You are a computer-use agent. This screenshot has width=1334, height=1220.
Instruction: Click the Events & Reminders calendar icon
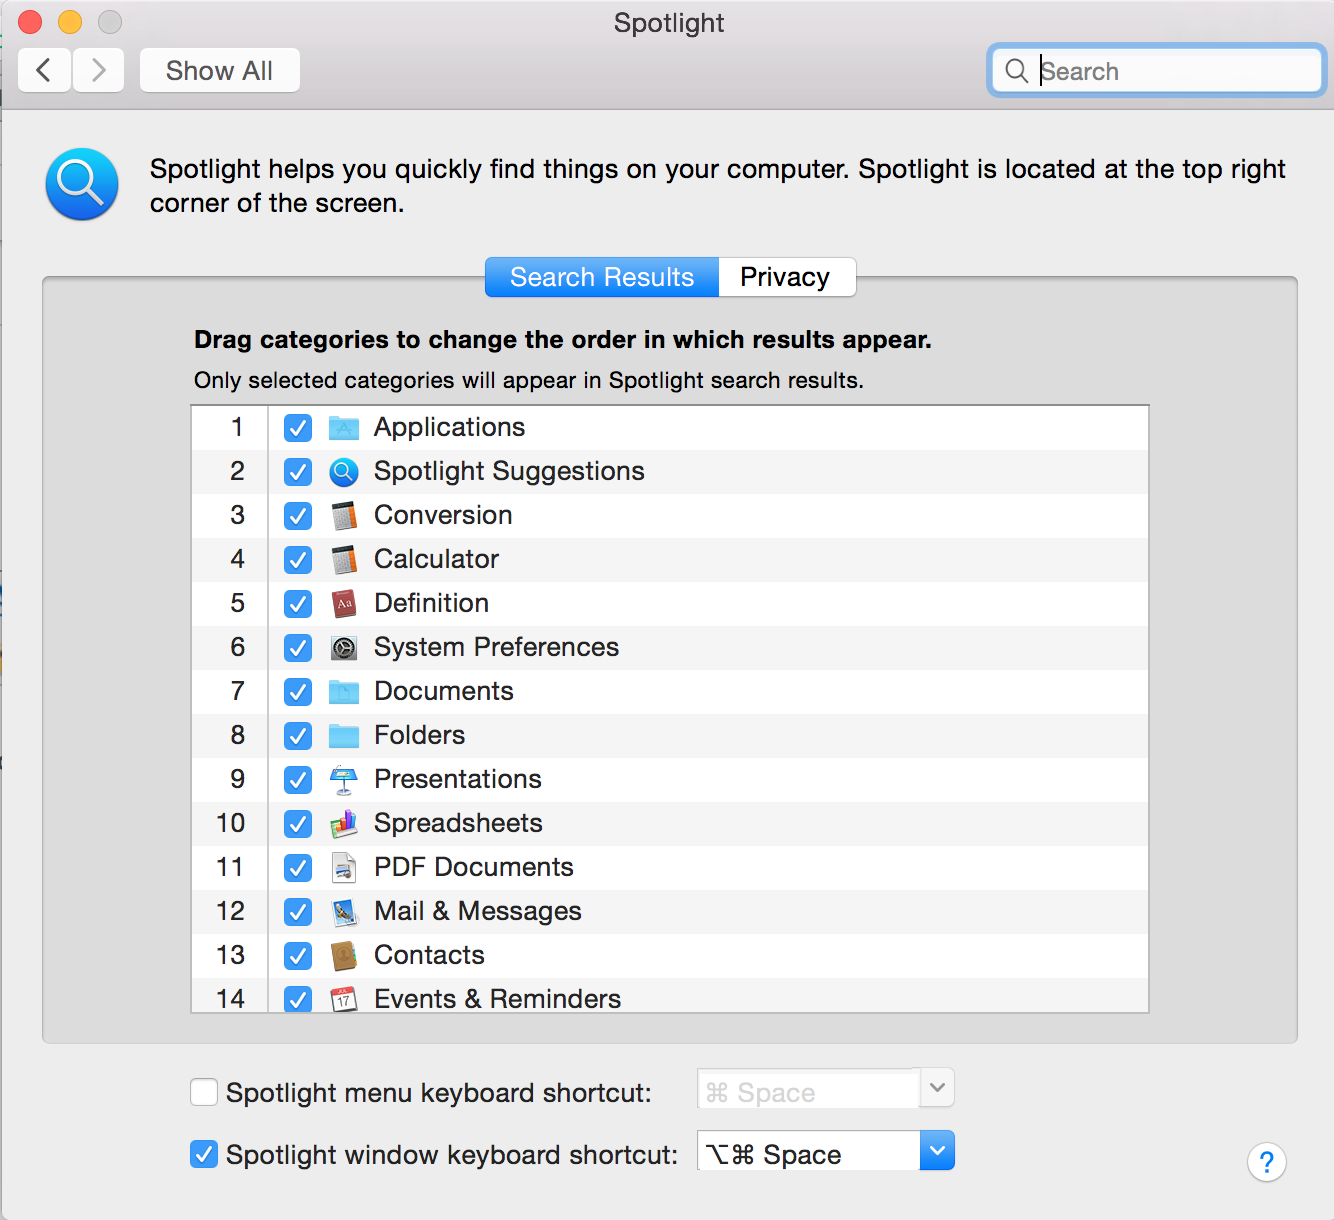coord(344,998)
